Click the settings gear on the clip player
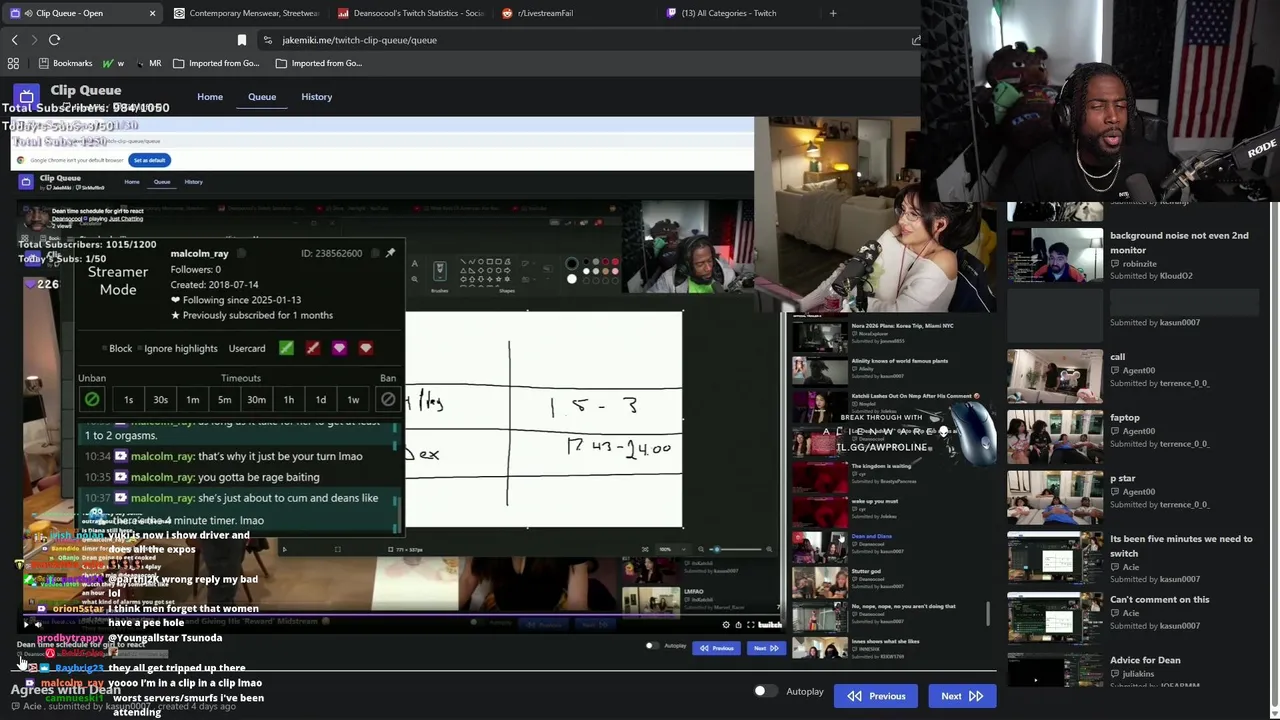The width and height of the screenshot is (1280, 720). (x=726, y=624)
